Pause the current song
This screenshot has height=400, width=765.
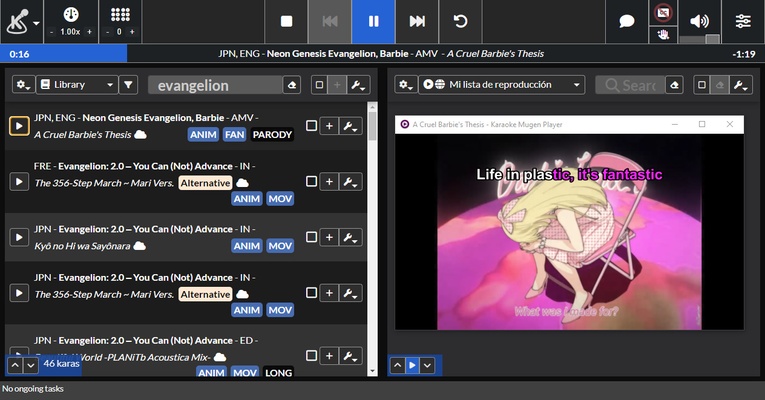pos(374,21)
